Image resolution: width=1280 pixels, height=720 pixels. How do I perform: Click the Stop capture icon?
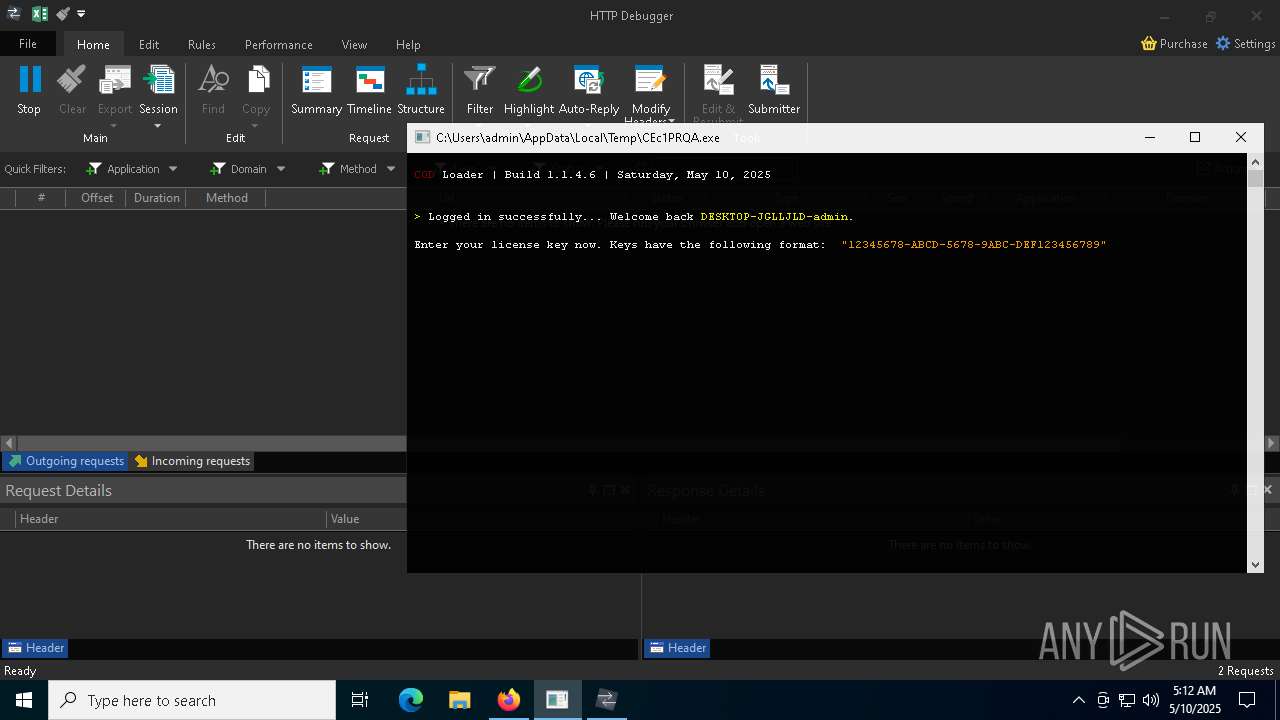pyautogui.click(x=29, y=80)
